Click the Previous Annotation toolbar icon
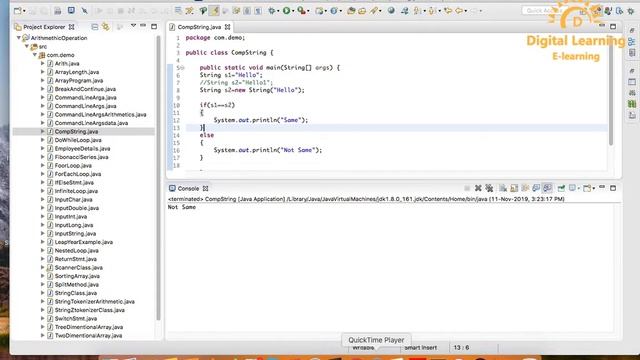The image size is (640, 360). click(432, 11)
